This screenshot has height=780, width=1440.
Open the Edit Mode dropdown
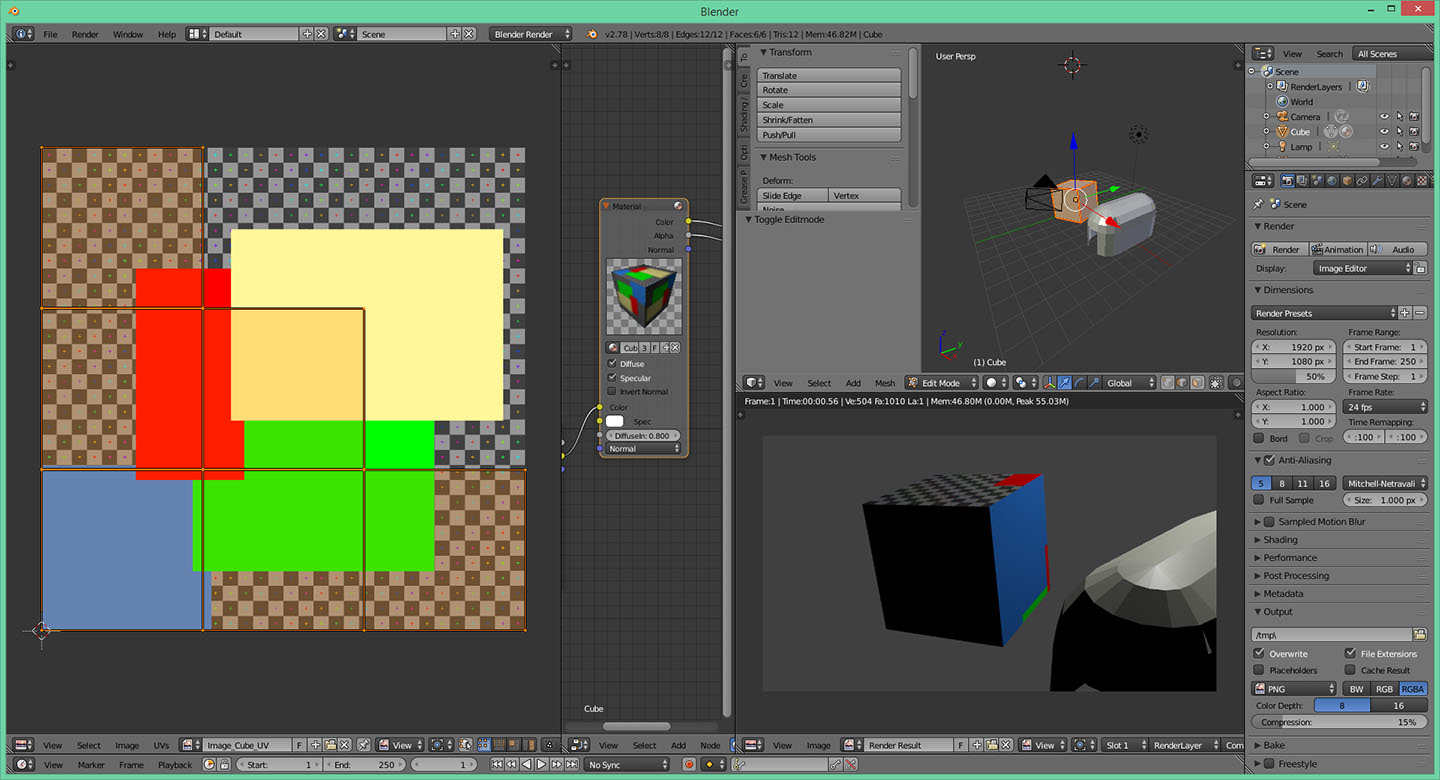coord(941,383)
